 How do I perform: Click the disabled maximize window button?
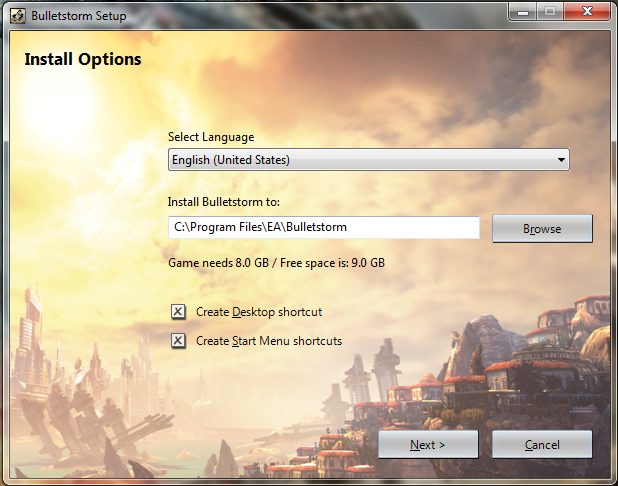[550, 12]
